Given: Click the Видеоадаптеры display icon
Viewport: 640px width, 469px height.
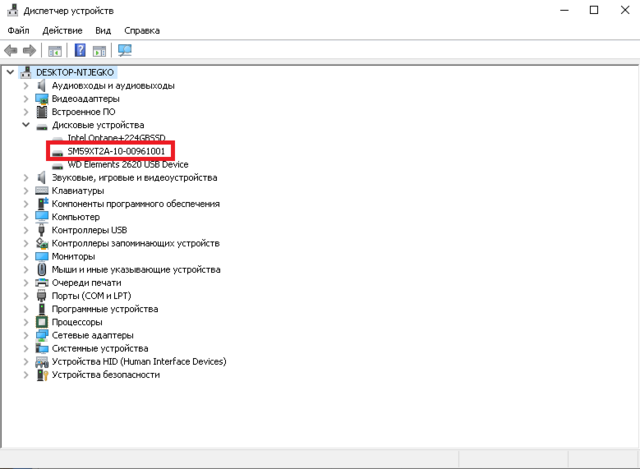Looking at the screenshot, I should click(42, 99).
